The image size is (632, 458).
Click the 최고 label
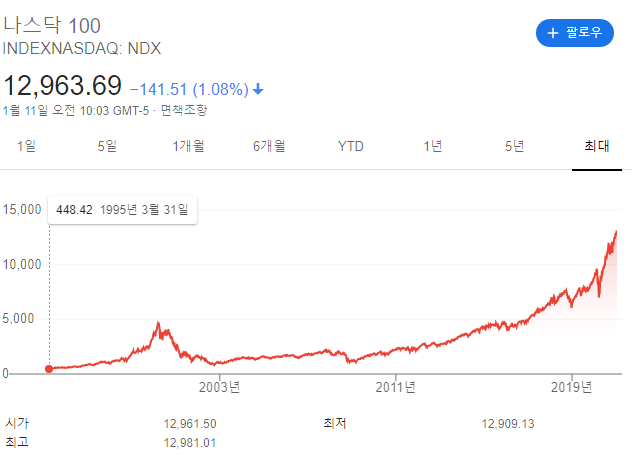[17, 442]
